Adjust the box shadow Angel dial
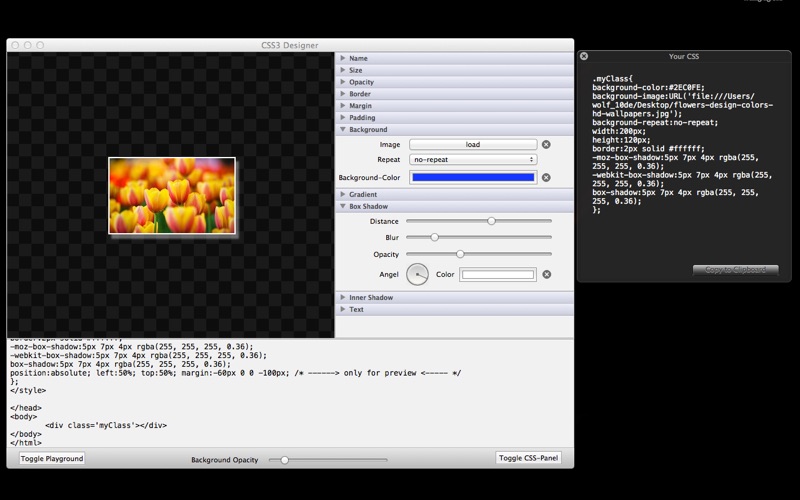The image size is (800, 500). pos(417,274)
